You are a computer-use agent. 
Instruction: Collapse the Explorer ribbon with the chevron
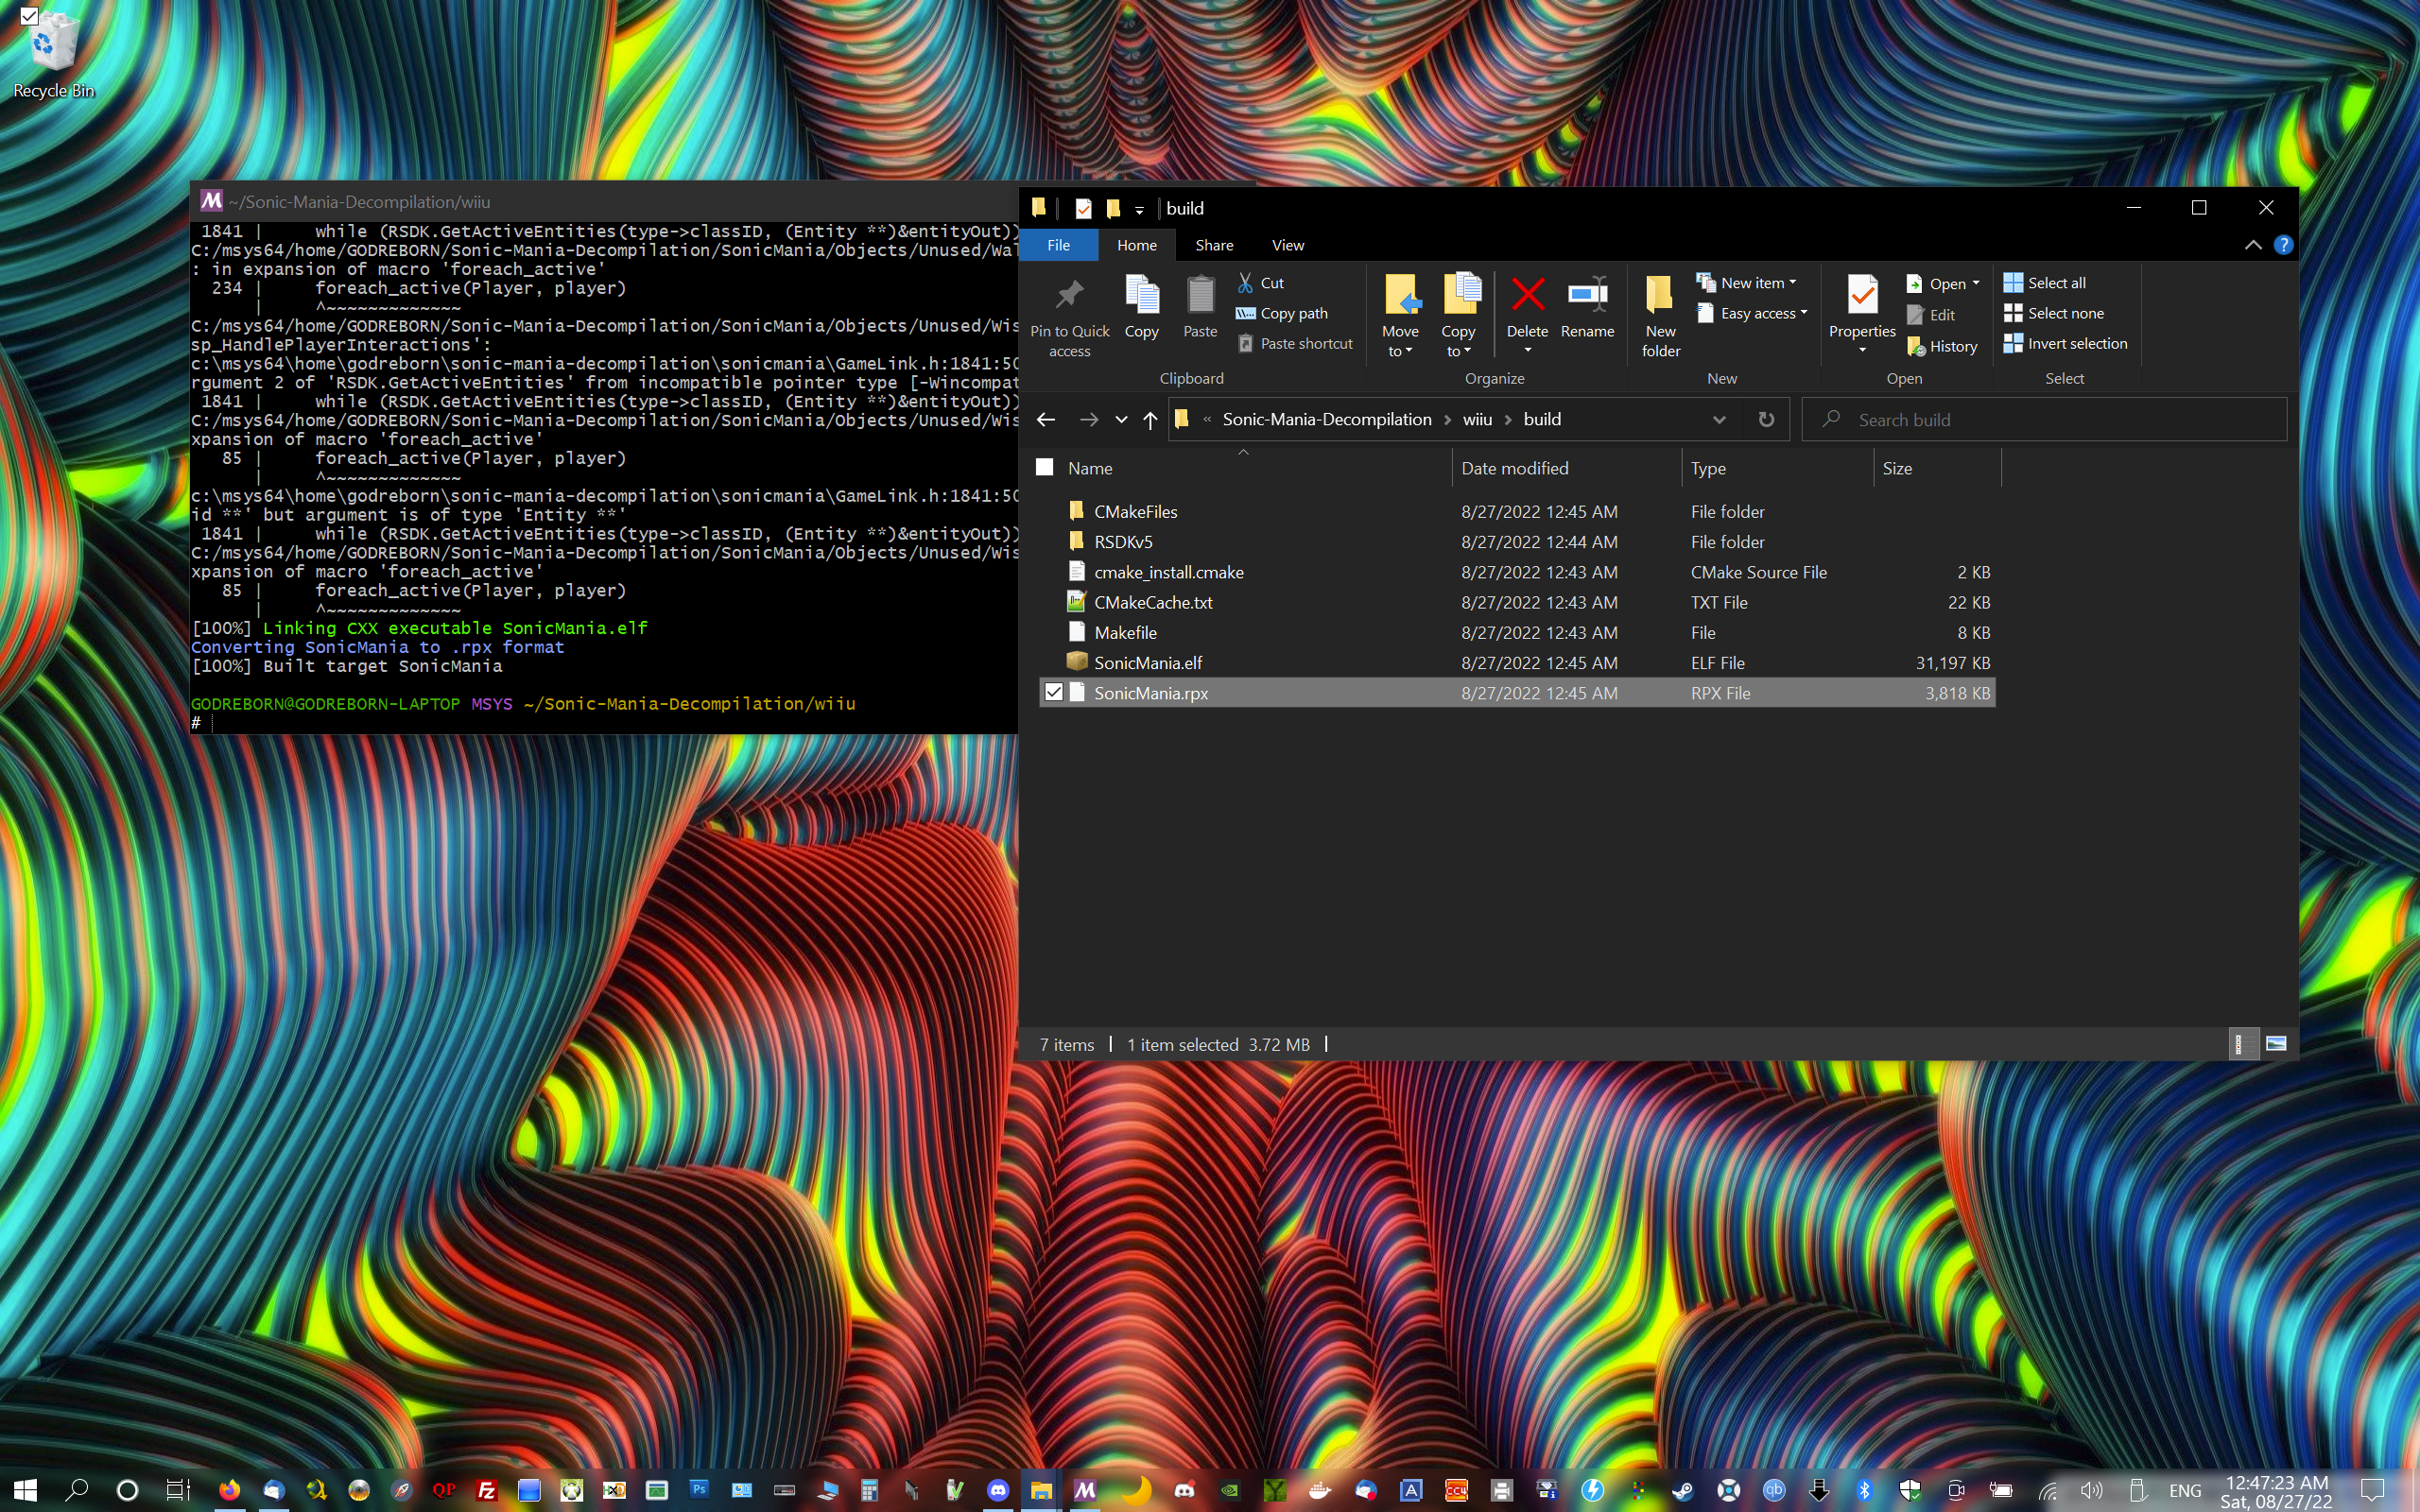pyautogui.click(x=2253, y=245)
